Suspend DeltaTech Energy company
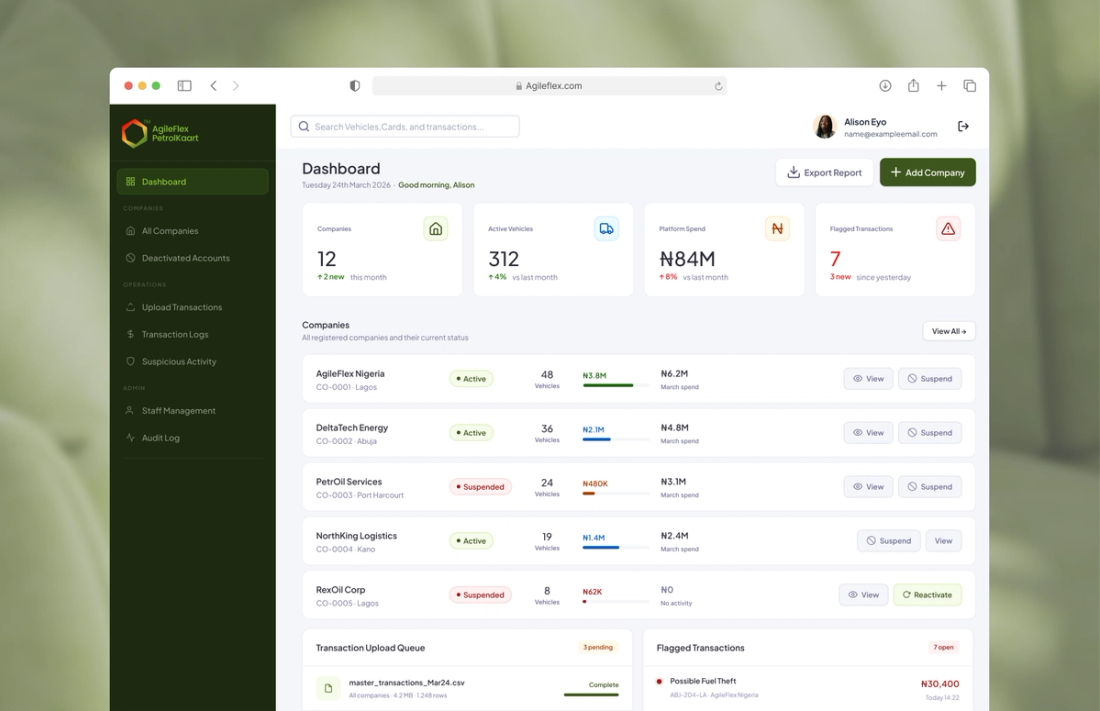The image size is (1100, 711). click(x=930, y=432)
